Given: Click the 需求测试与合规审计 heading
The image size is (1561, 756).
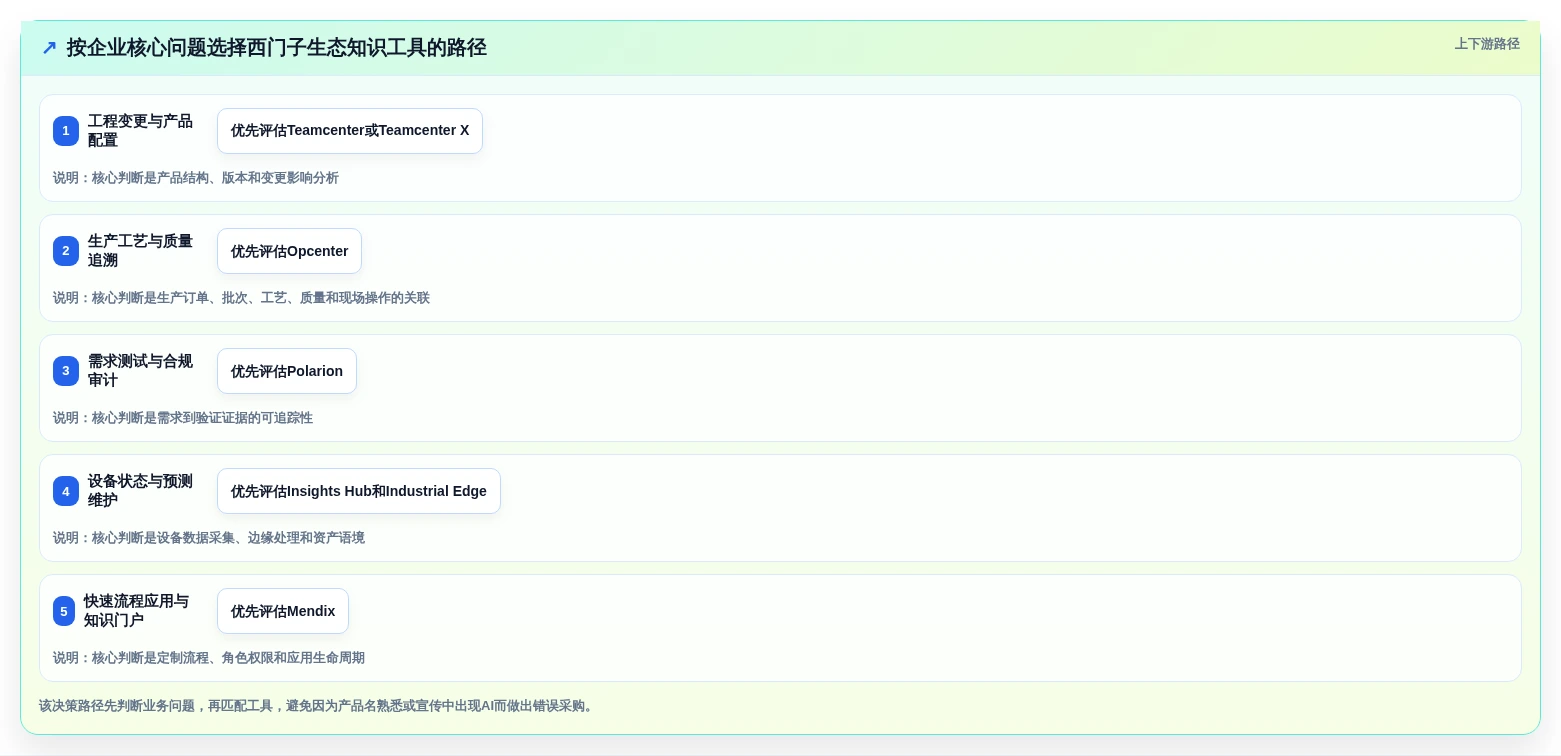Looking at the screenshot, I should (141, 371).
